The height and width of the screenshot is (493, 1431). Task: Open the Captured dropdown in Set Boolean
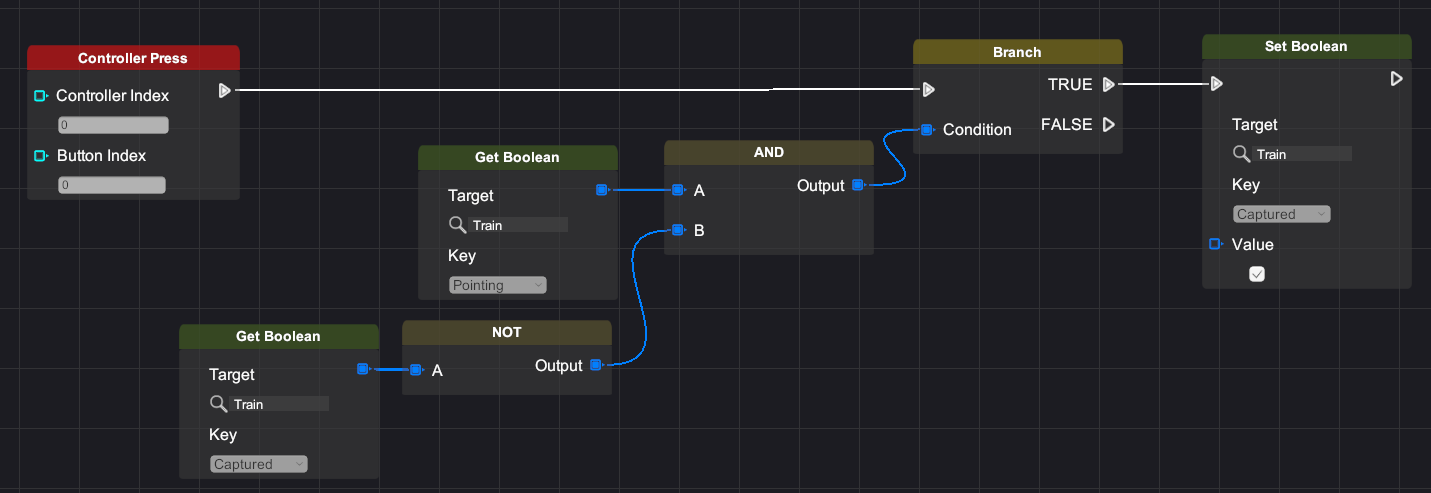click(1282, 214)
